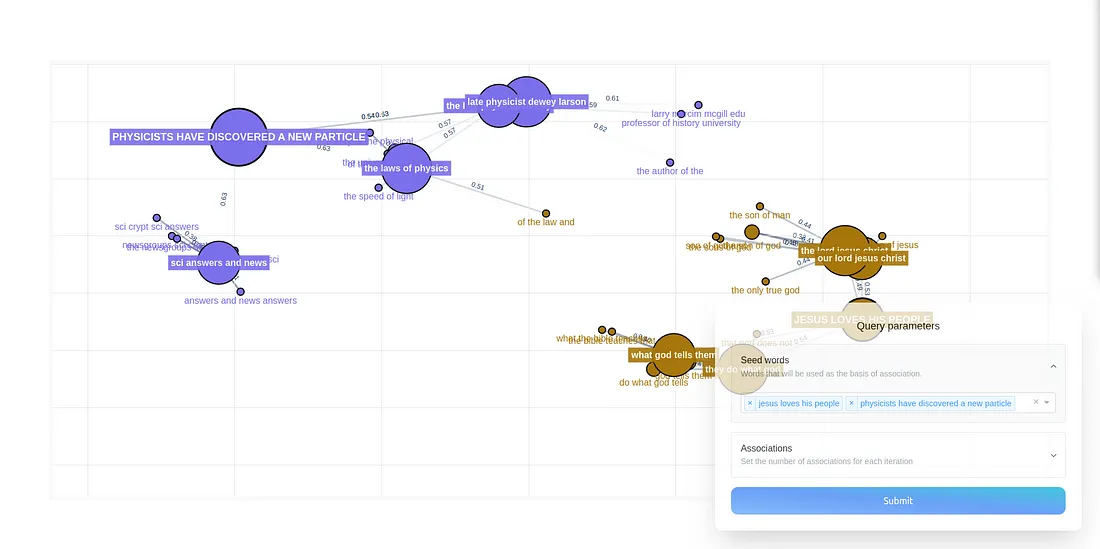1100x549 pixels.
Task: Select the 'our lord jesus christ' node label
Action: pyautogui.click(x=861, y=258)
